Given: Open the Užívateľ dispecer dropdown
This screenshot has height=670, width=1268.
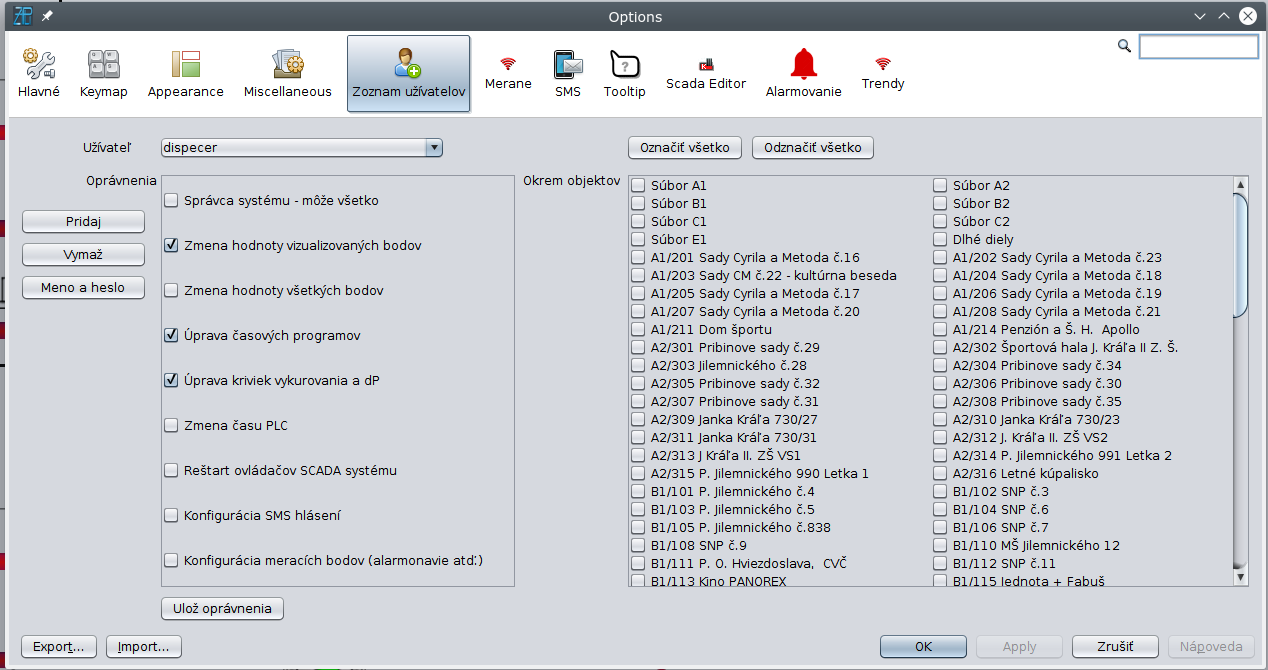Looking at the screenshot, I should (301, 148).
